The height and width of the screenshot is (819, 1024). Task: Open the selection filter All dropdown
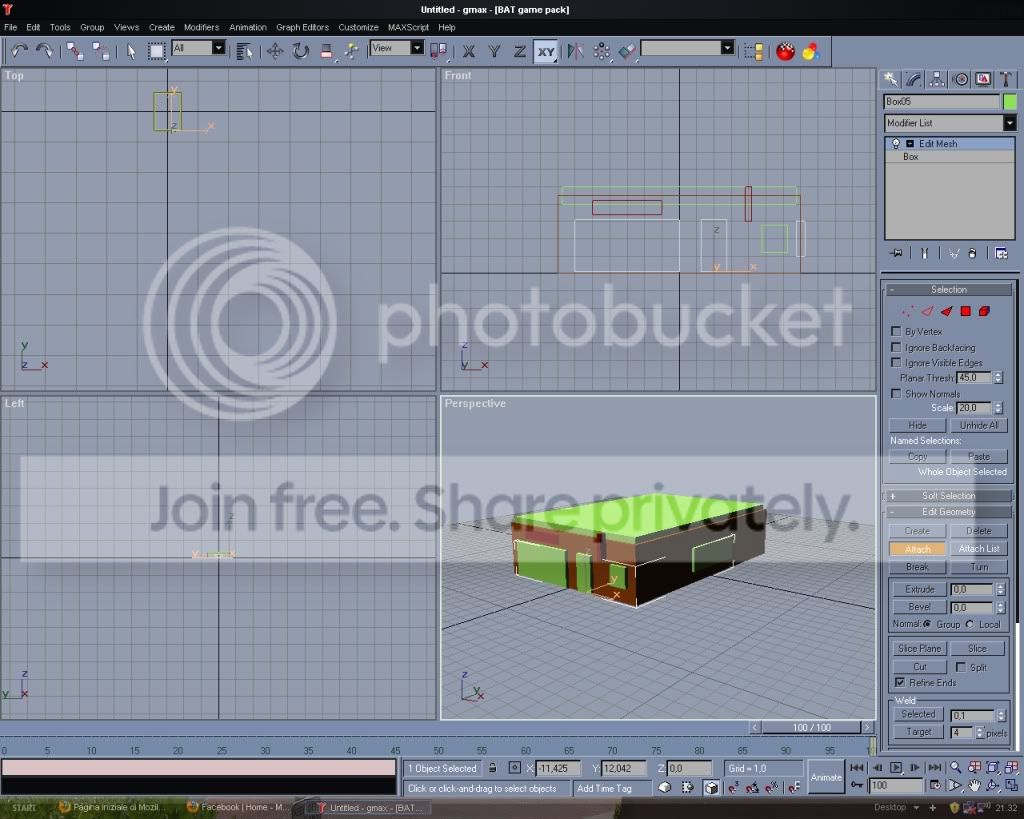click(x=219, y=48)
